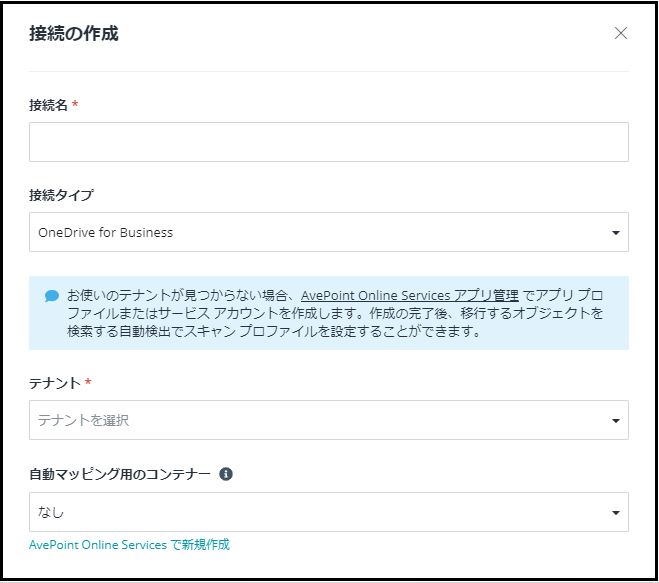Open the AvePoint Online Services アプリ管理 link
Viewport: 659px width, 583px height.
point(409,295)
